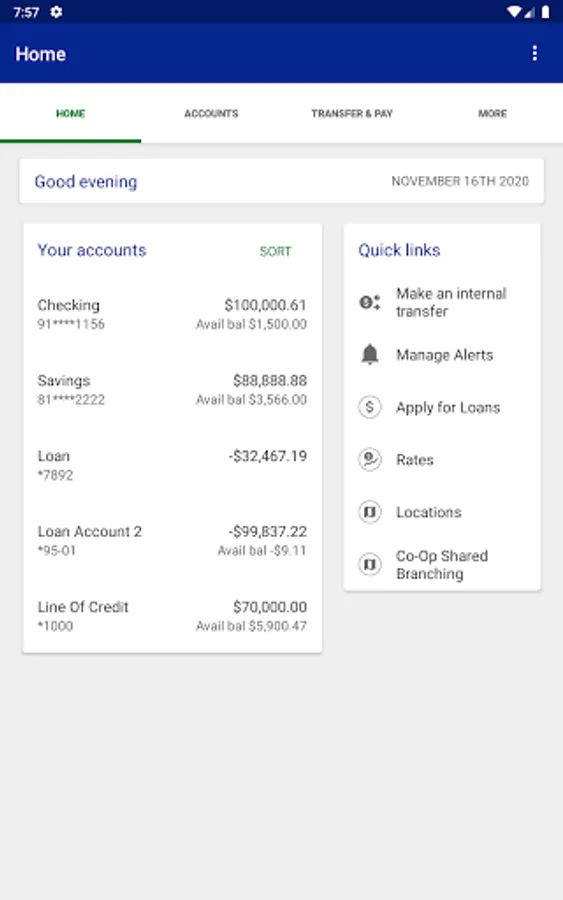Tap the Apply for Loans dollar icon

coord(370,407)
